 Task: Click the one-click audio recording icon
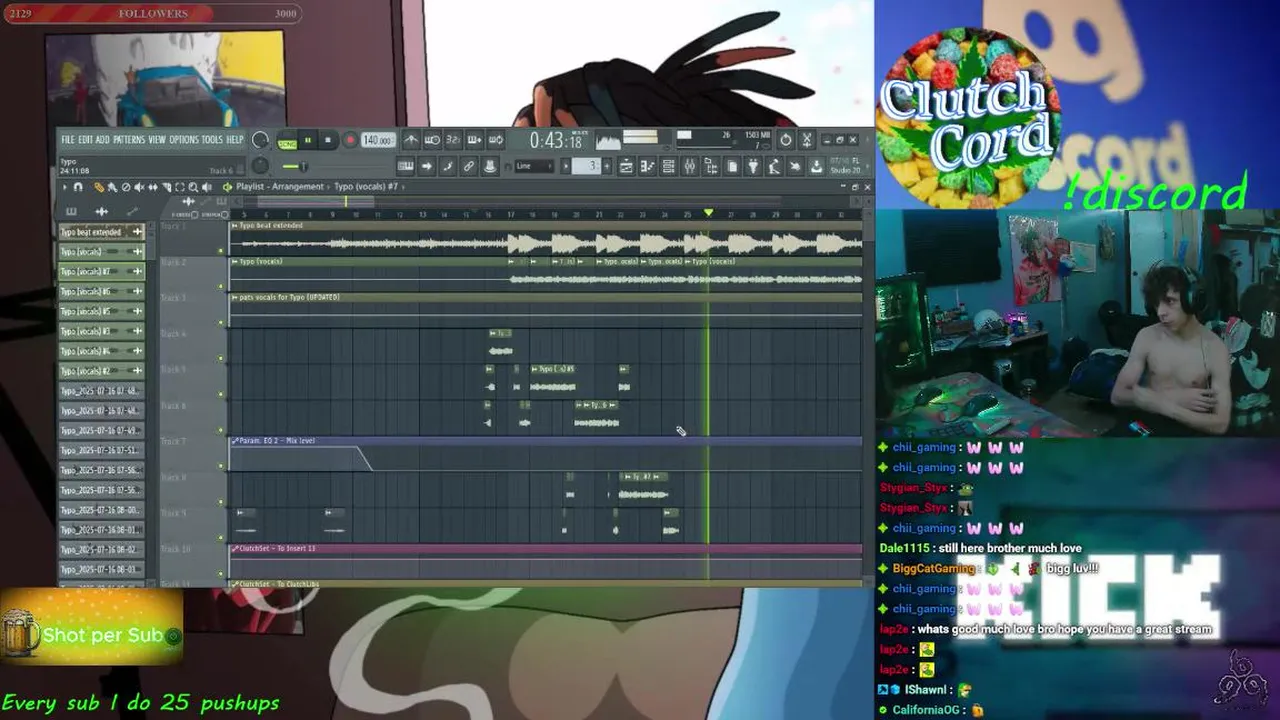[x=795, y=166]
